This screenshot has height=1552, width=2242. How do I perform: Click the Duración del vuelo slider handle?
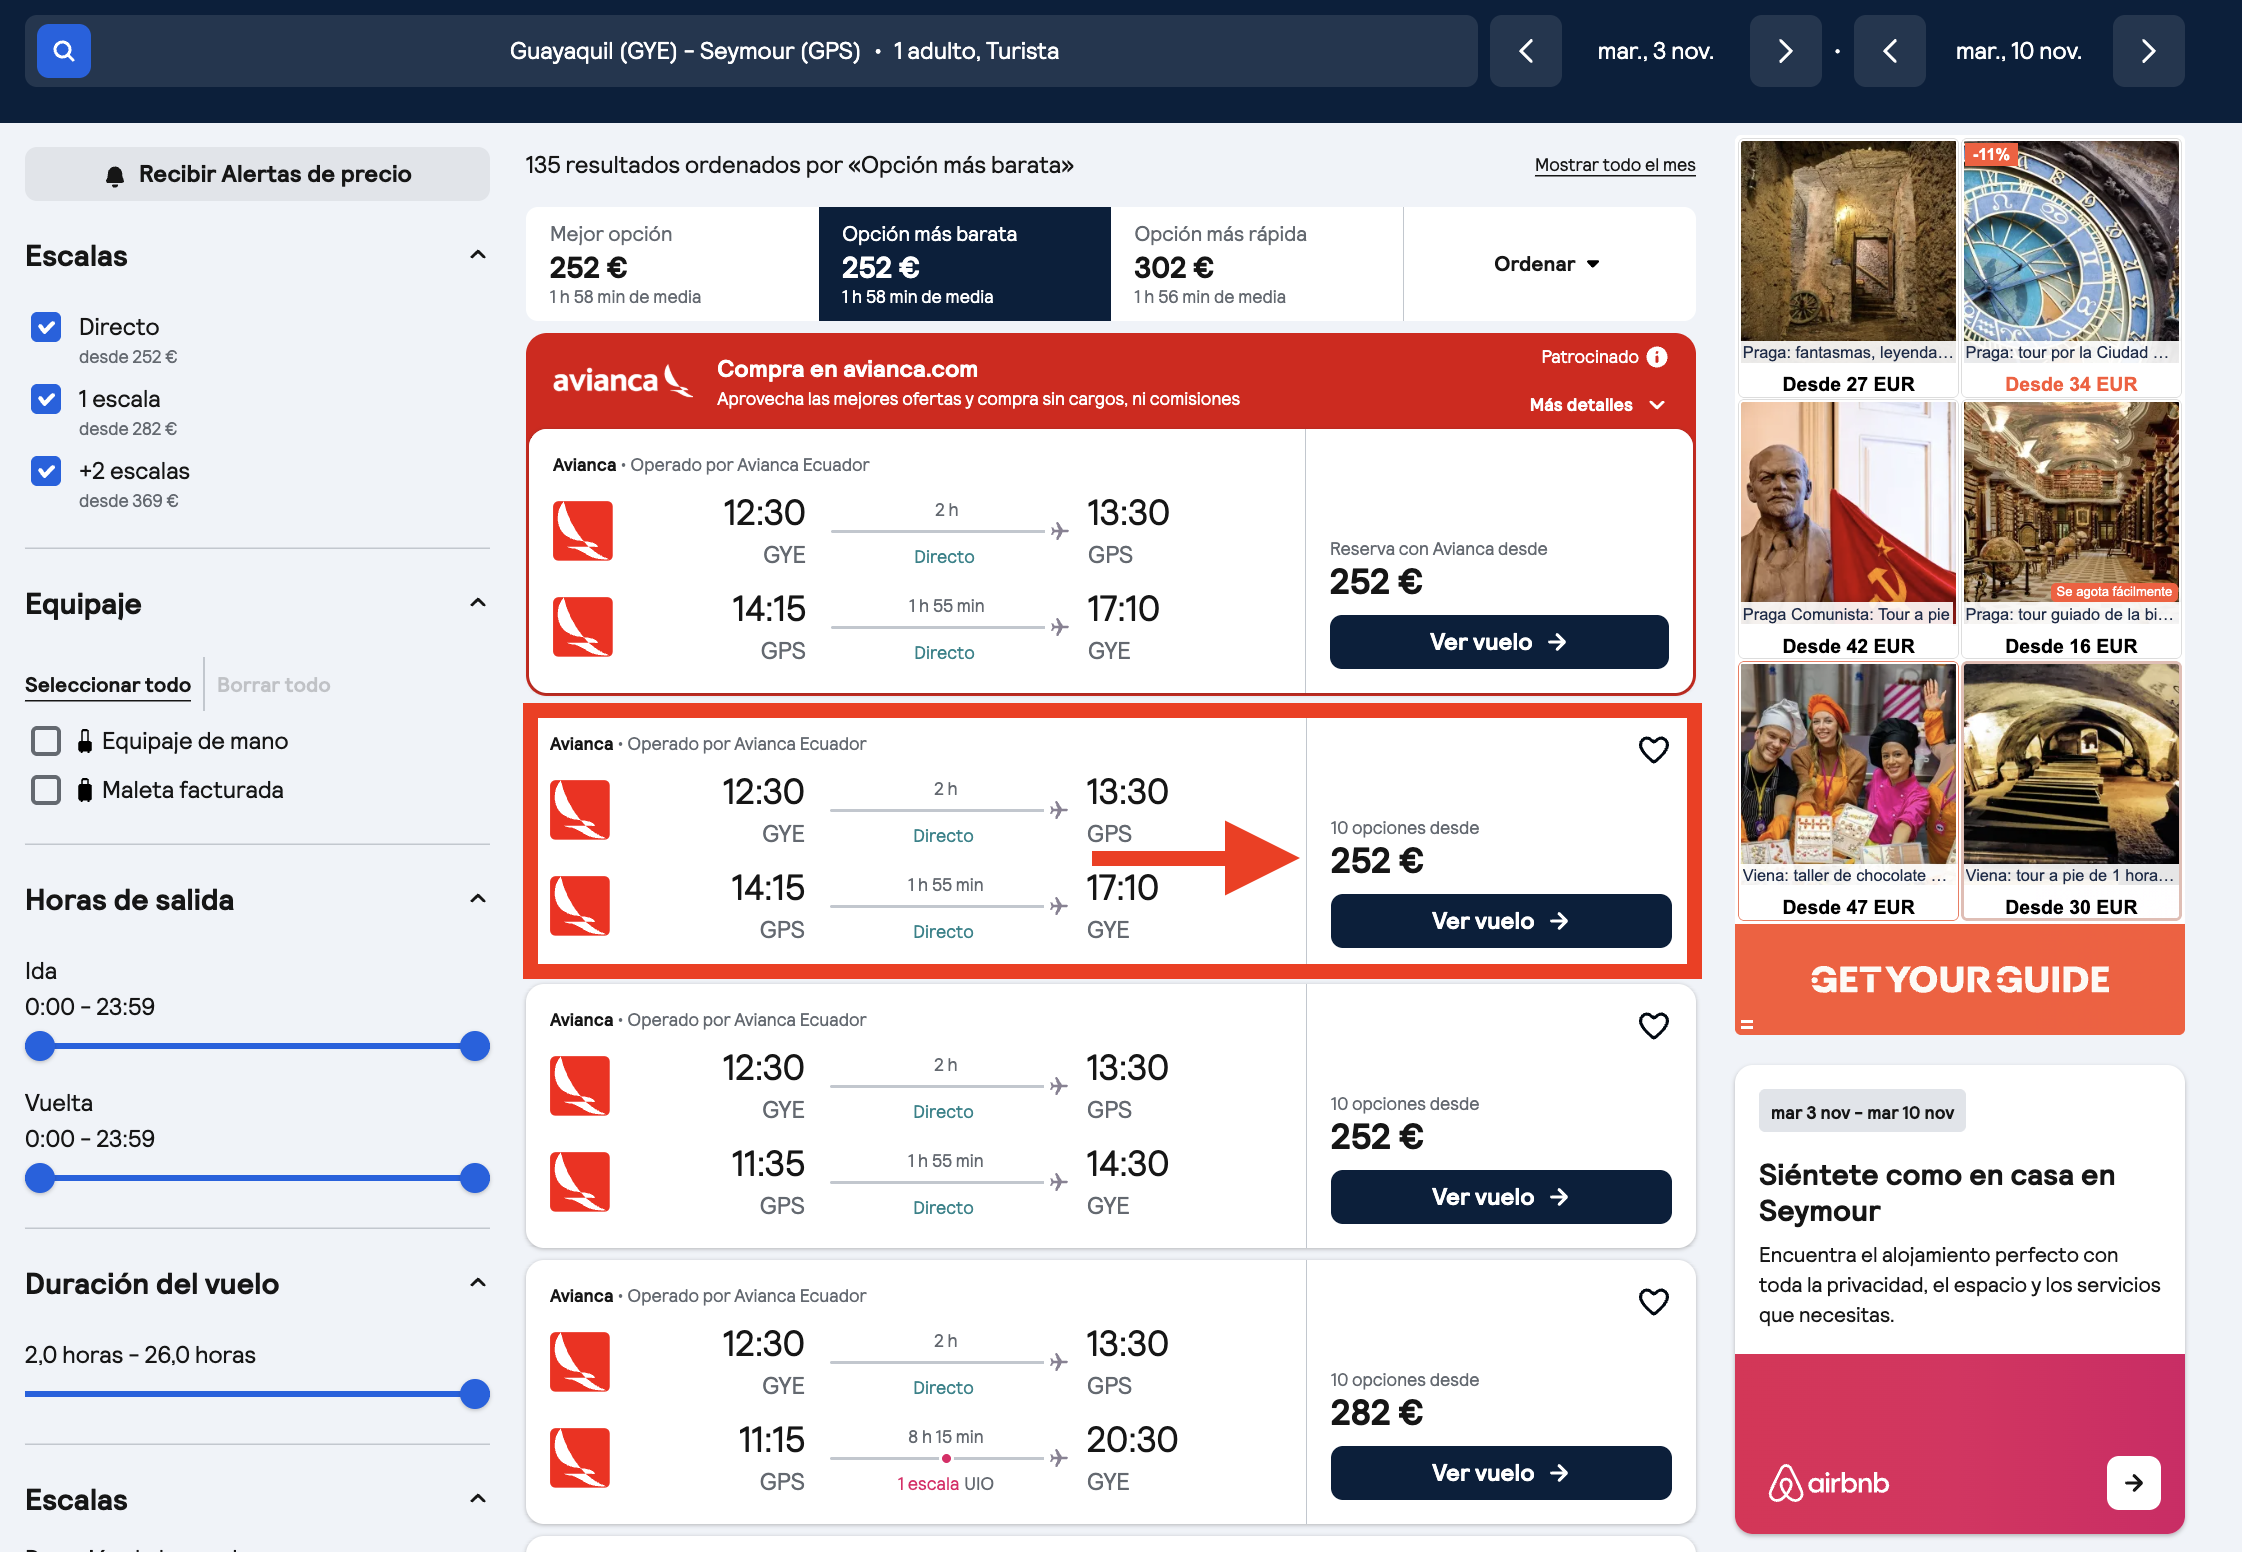[475, 1394]
